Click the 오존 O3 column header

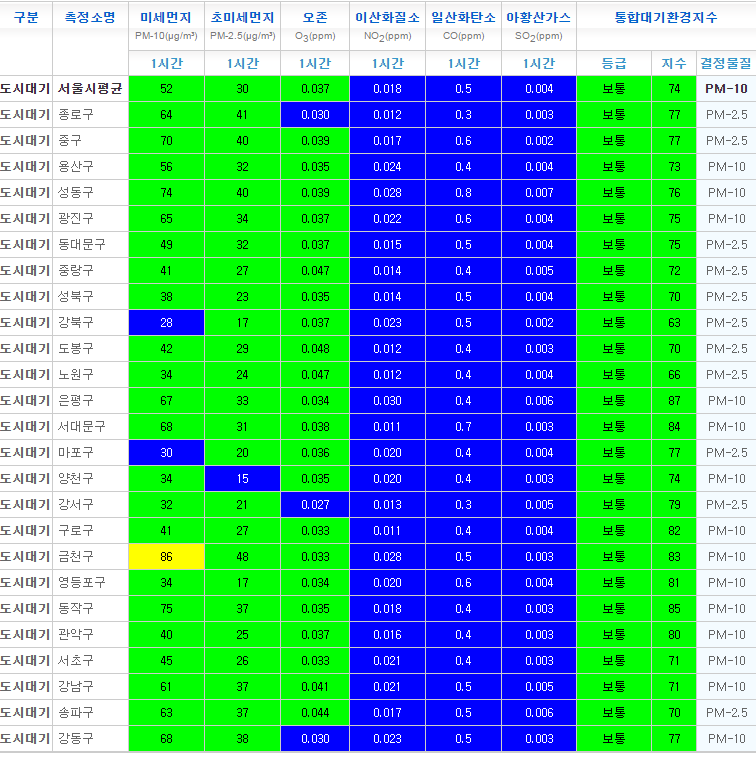317,18
